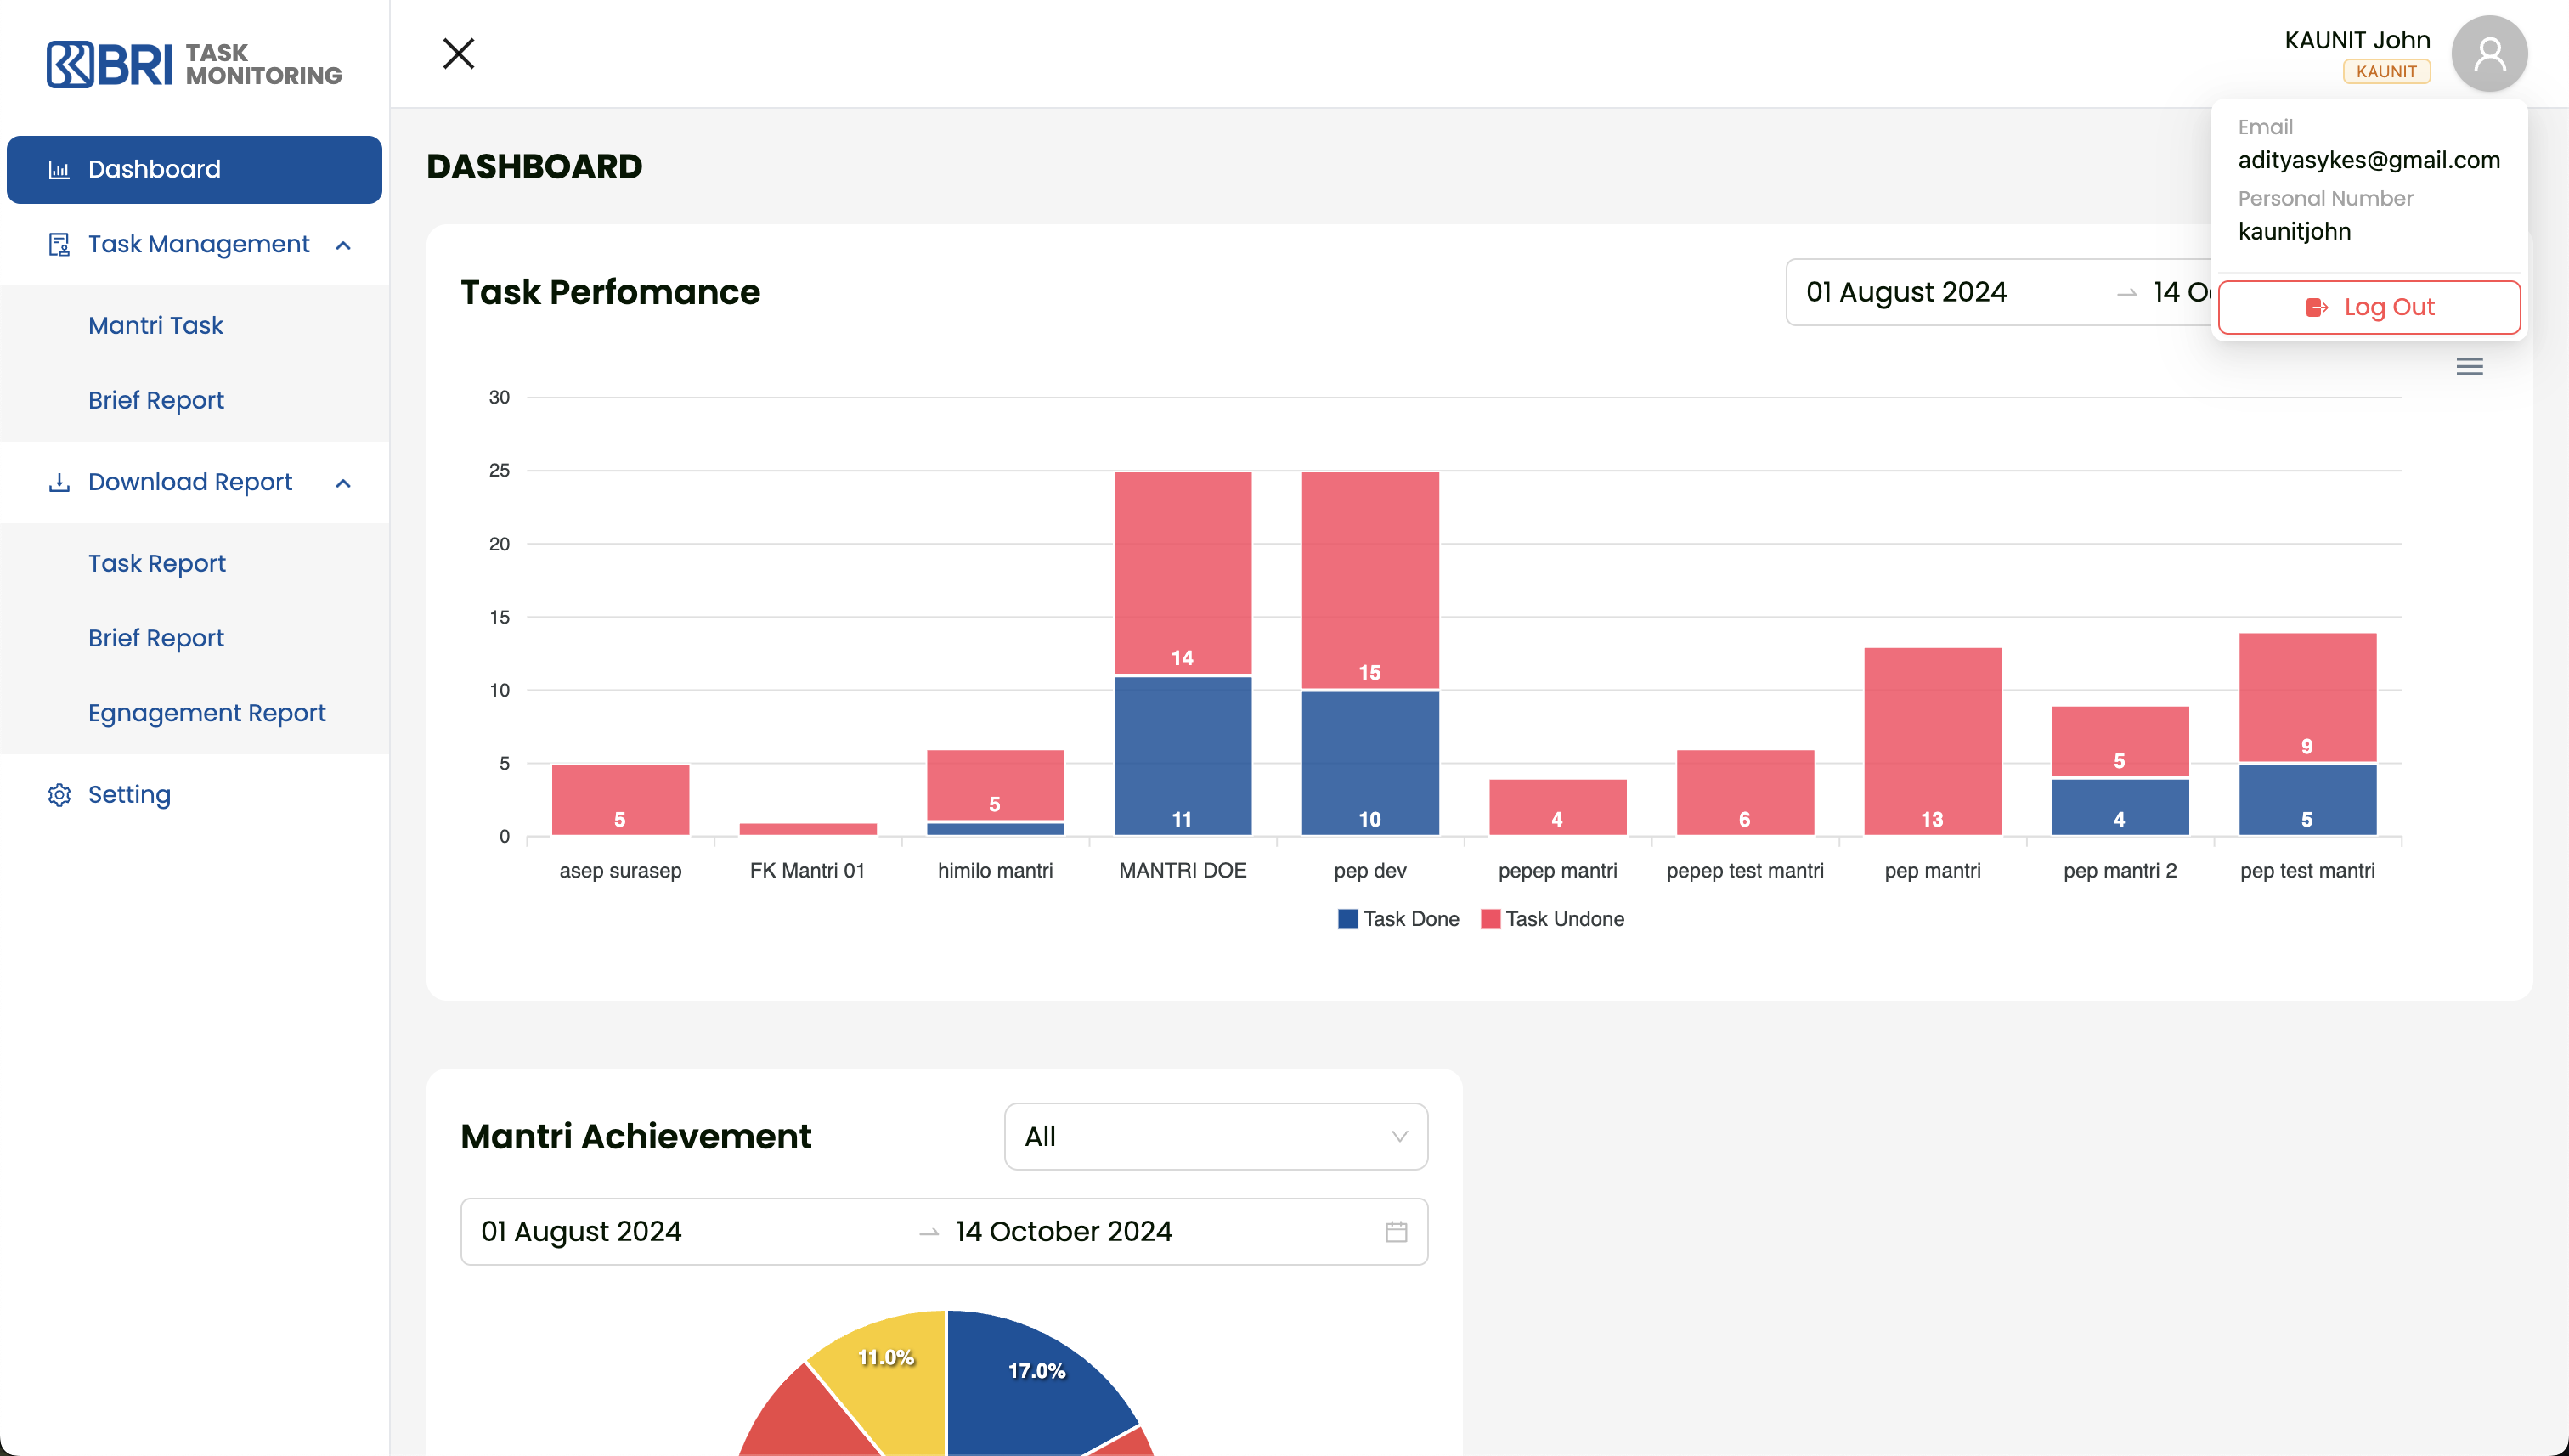This screenshot has height=1456, width=2569.
Task: Open Task Report under Download Report
Action: click(x=156, y=564)
